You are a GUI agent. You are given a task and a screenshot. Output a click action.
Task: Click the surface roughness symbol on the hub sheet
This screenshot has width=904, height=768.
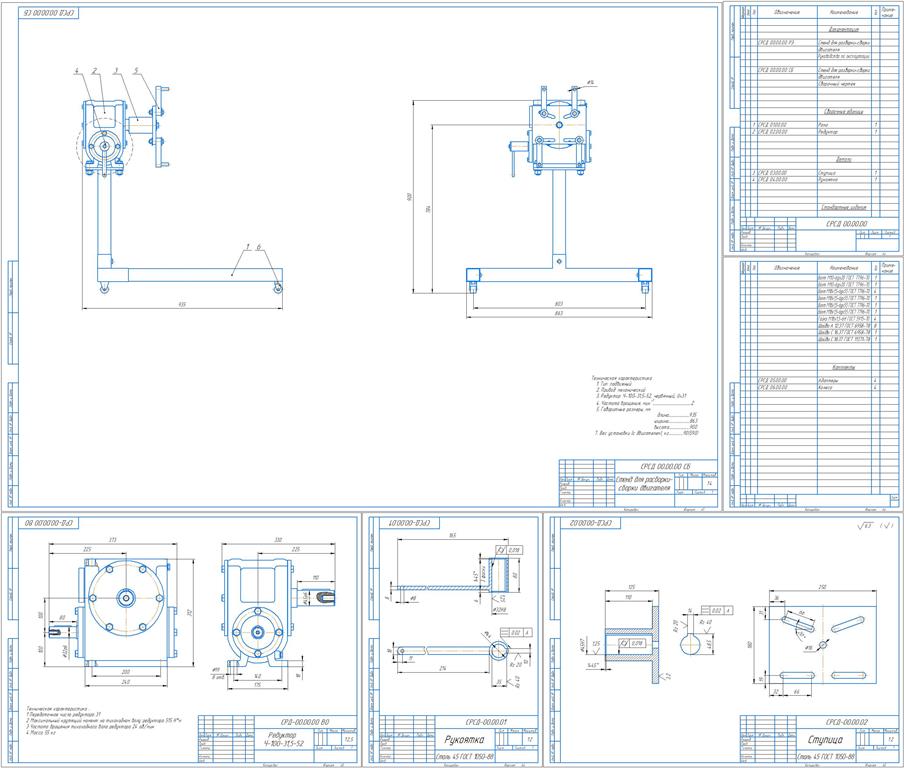point(876,525)
